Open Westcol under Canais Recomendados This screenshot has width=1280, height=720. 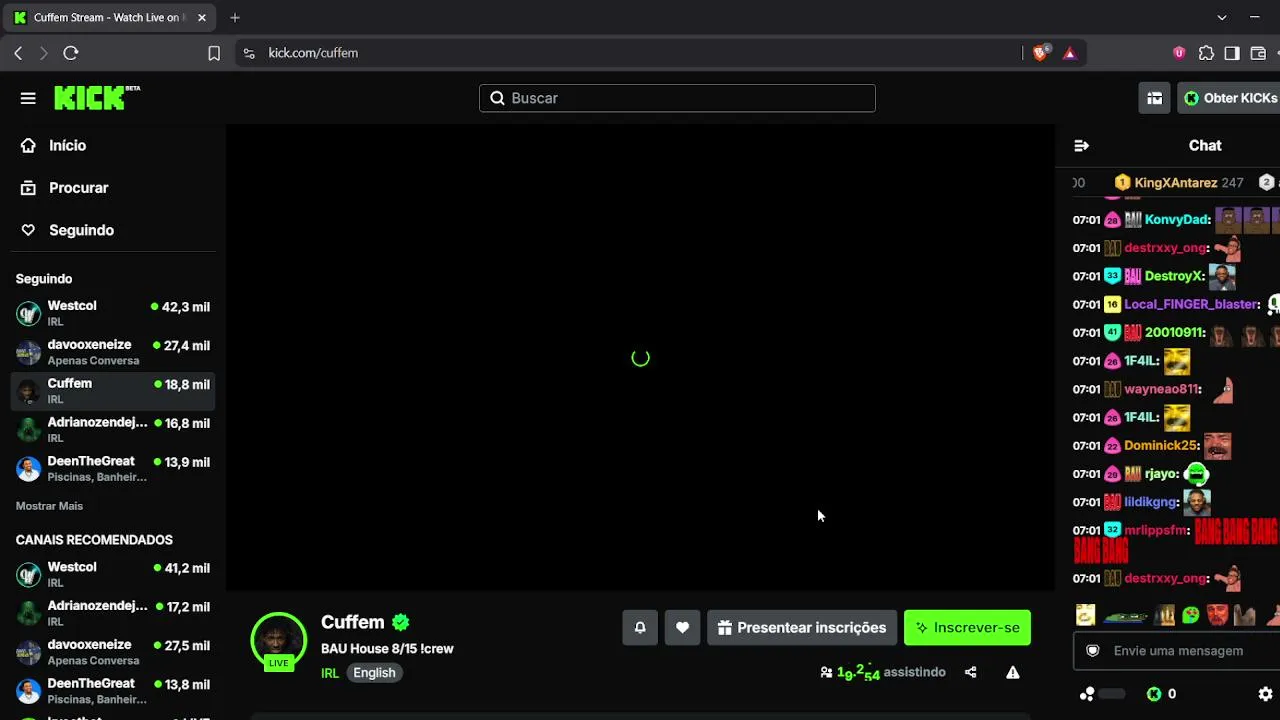(113, 574)
